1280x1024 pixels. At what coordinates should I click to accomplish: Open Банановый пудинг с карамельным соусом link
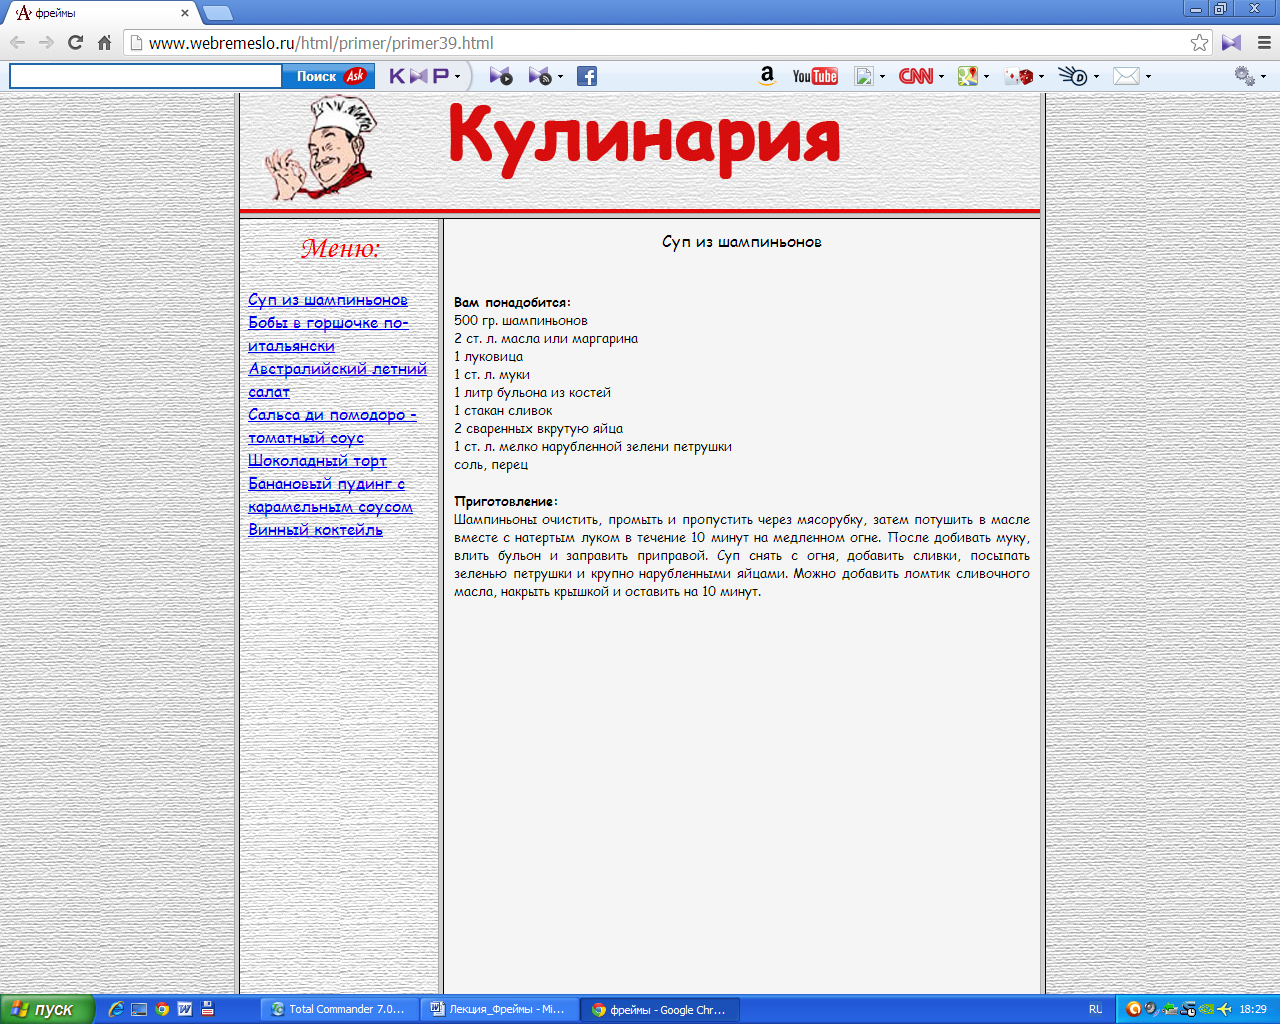330,495
